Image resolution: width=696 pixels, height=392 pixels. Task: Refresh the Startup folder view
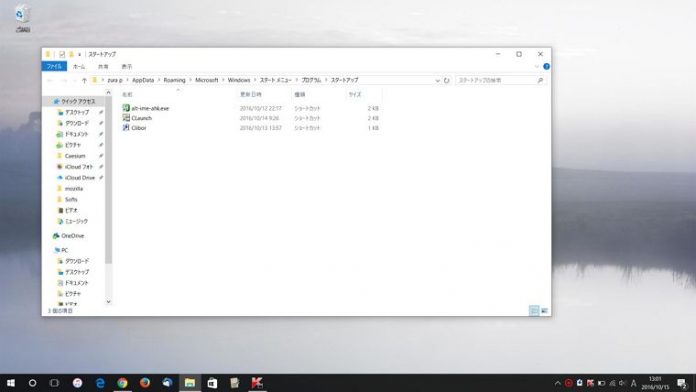[447, 80]
